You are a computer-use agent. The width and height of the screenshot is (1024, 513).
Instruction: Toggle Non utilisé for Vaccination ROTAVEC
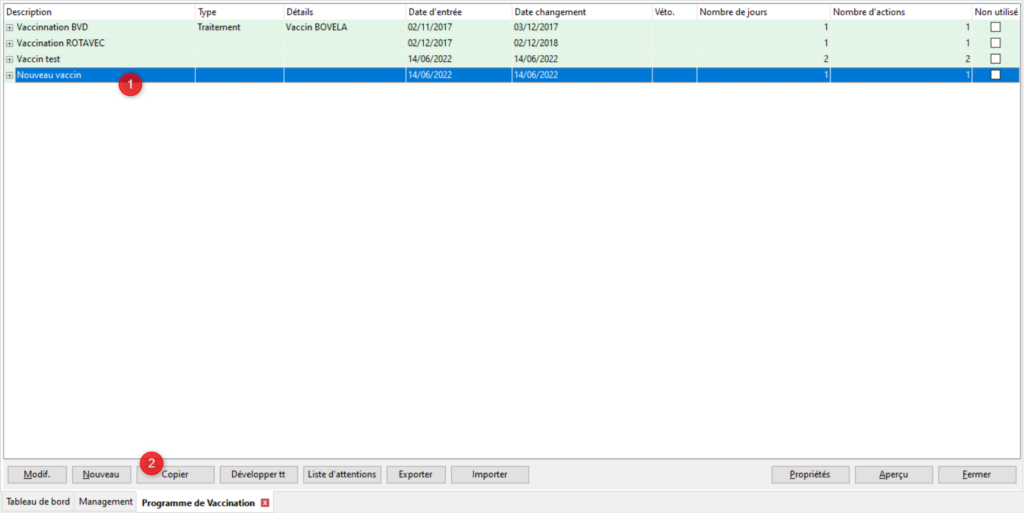coord(994,44)
